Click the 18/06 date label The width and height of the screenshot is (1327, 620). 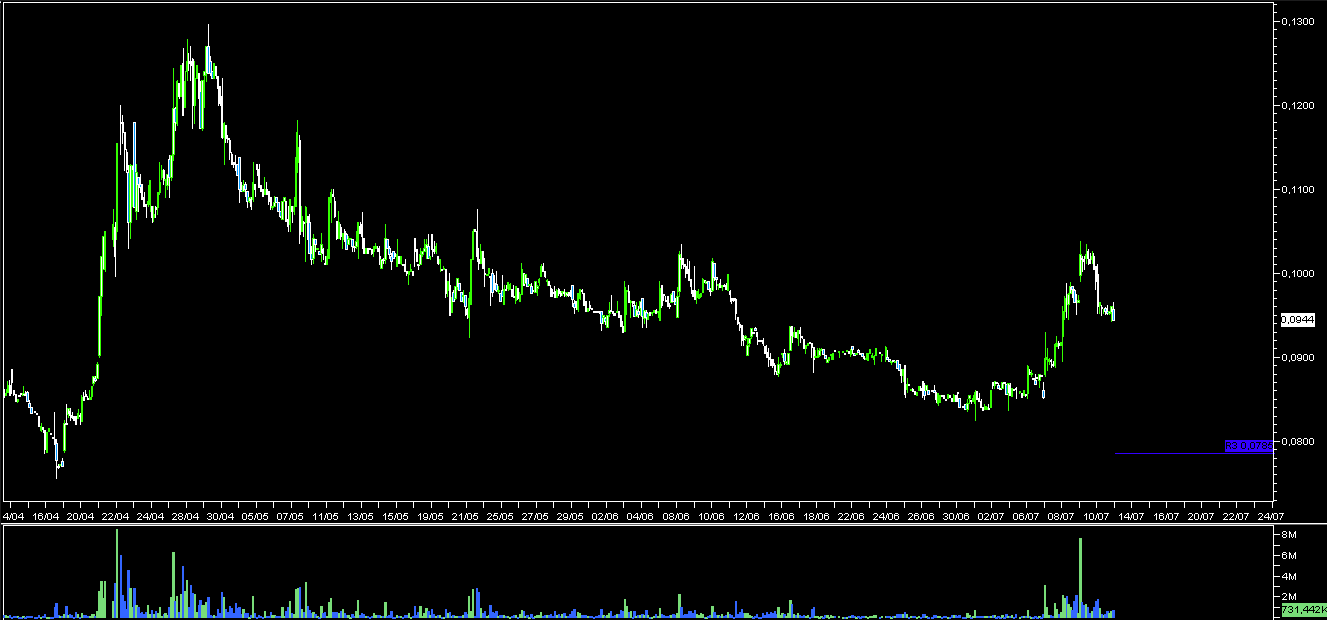click(815, 517)
